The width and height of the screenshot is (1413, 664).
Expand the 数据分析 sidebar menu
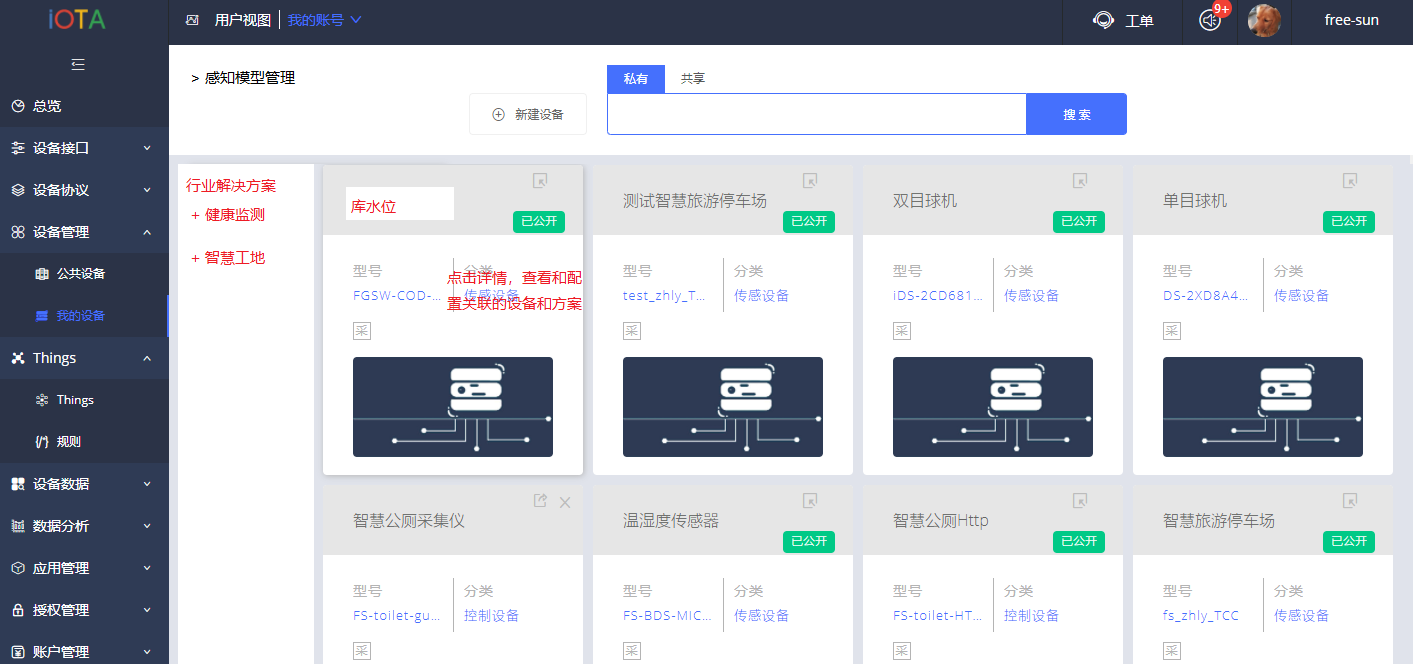[x=84, y=526]
